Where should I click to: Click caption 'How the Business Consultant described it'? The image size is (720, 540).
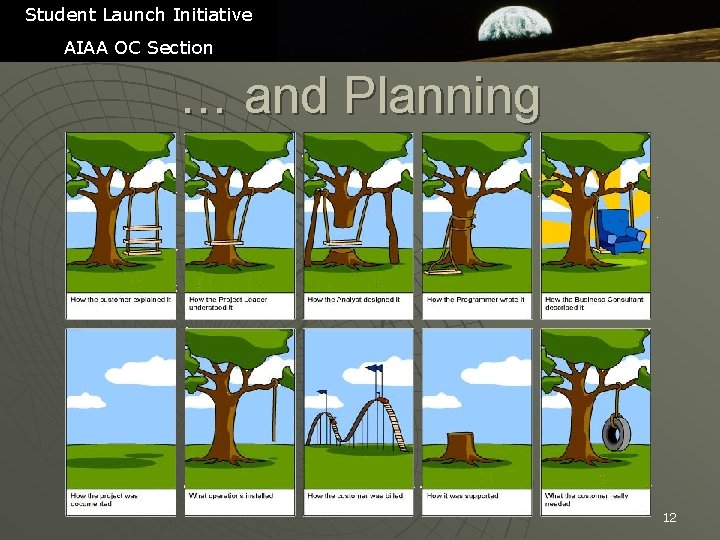click(594, 304)
